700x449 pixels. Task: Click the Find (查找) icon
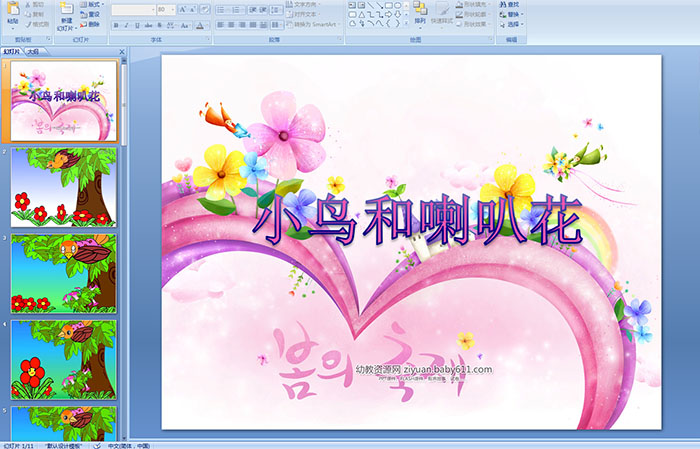pyautogui.click(x=512, y=4)
